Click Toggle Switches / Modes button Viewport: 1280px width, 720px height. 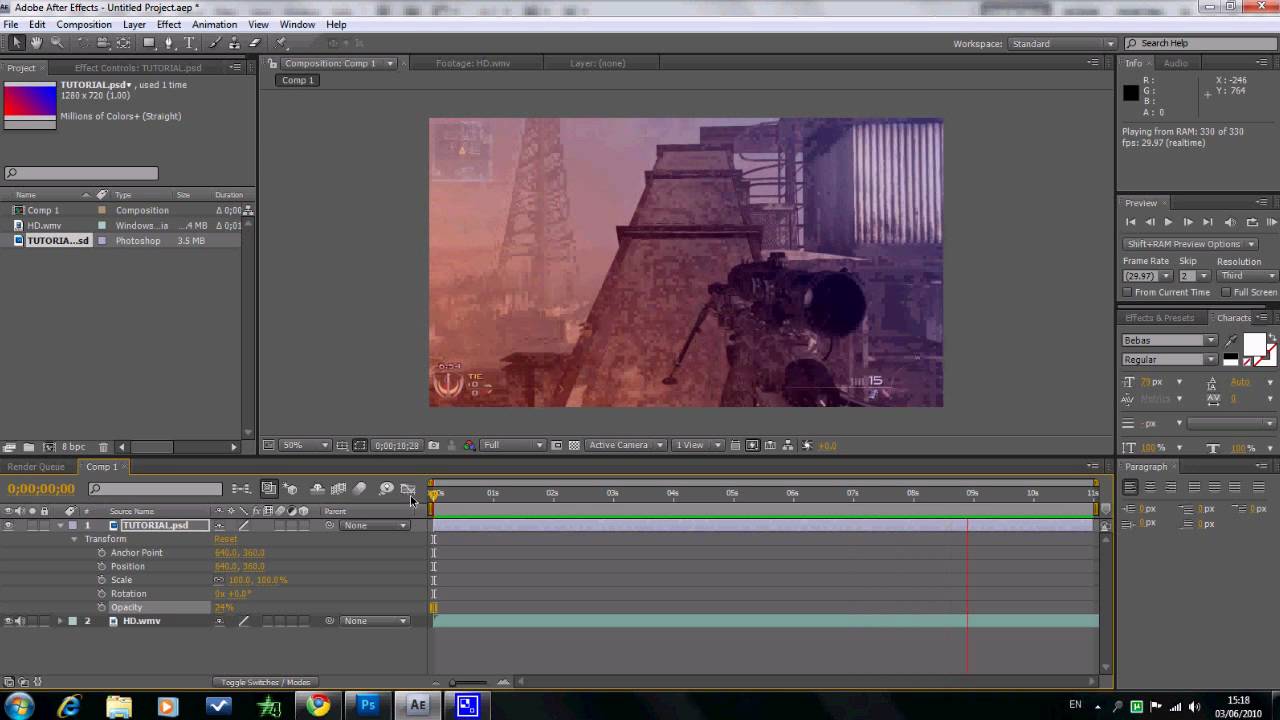[x=265, y=682]
